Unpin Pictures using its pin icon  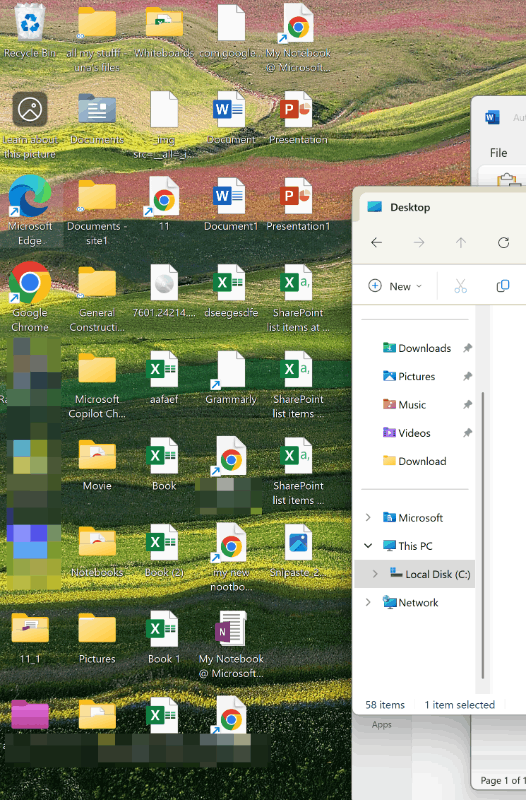pyautogui.click(x=467, y=377)
